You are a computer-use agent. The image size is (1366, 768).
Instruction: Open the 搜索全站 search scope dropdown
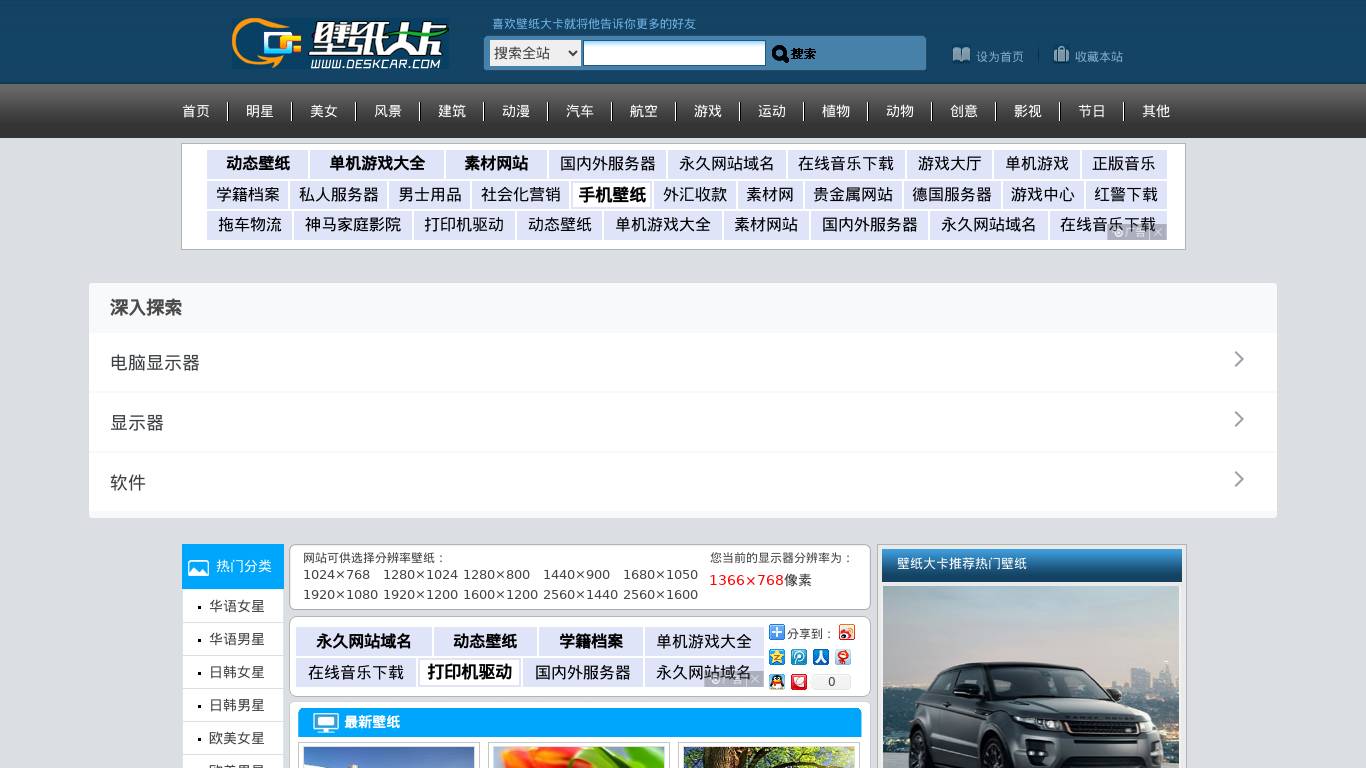click(534, 53)
